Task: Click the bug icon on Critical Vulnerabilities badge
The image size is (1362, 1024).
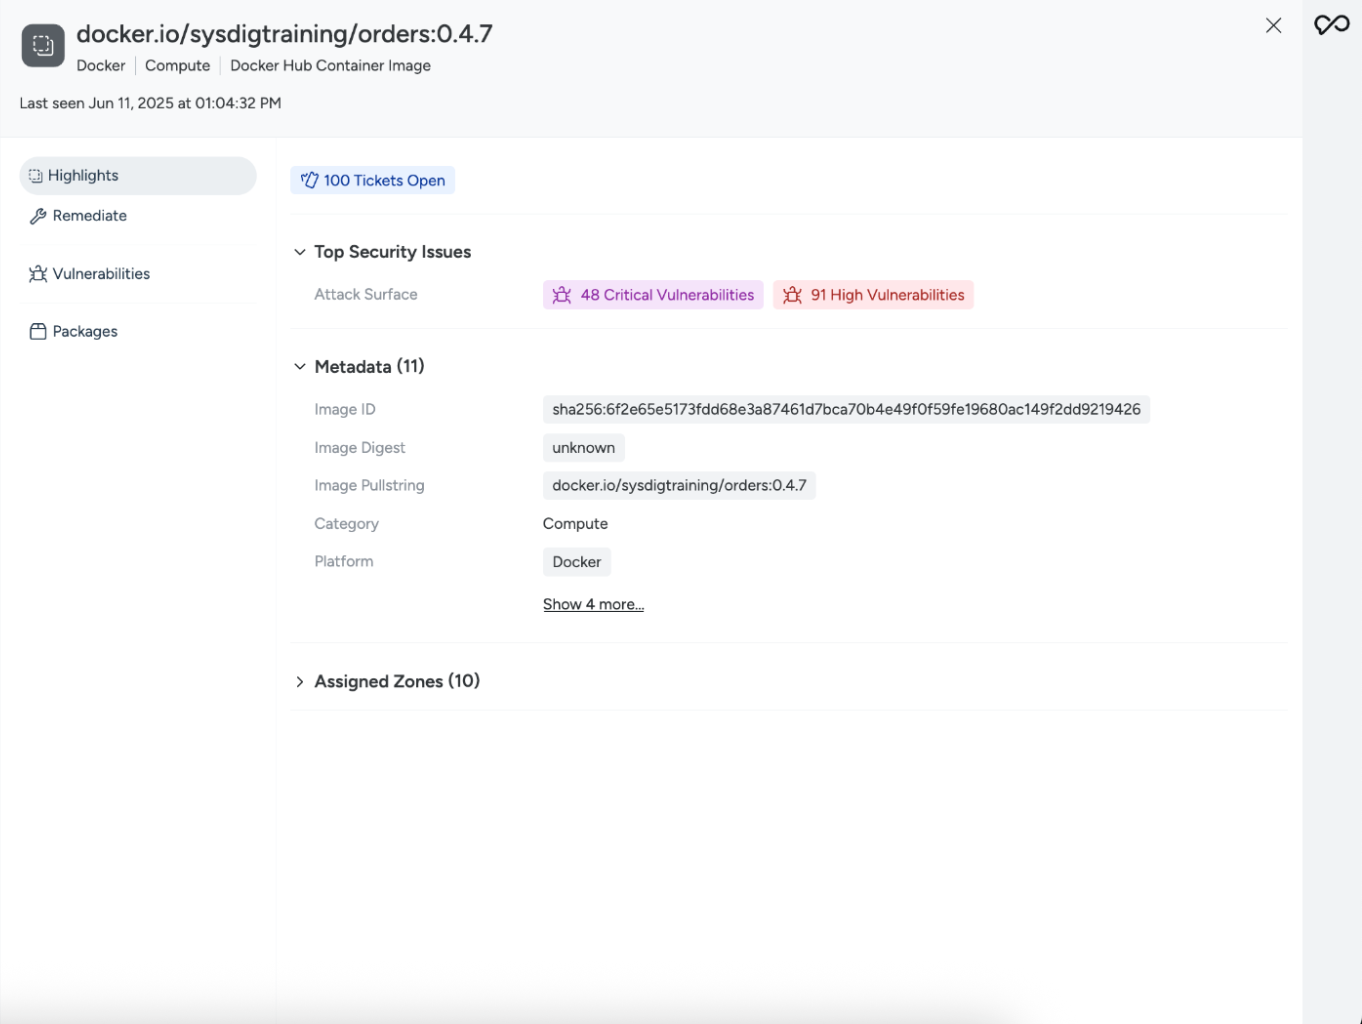Action: point(562,295)
